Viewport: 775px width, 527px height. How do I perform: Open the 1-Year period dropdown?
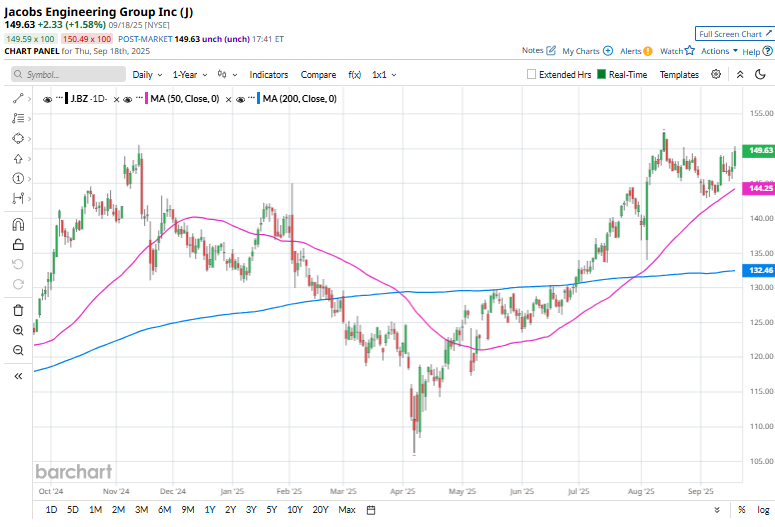point(190,75)
